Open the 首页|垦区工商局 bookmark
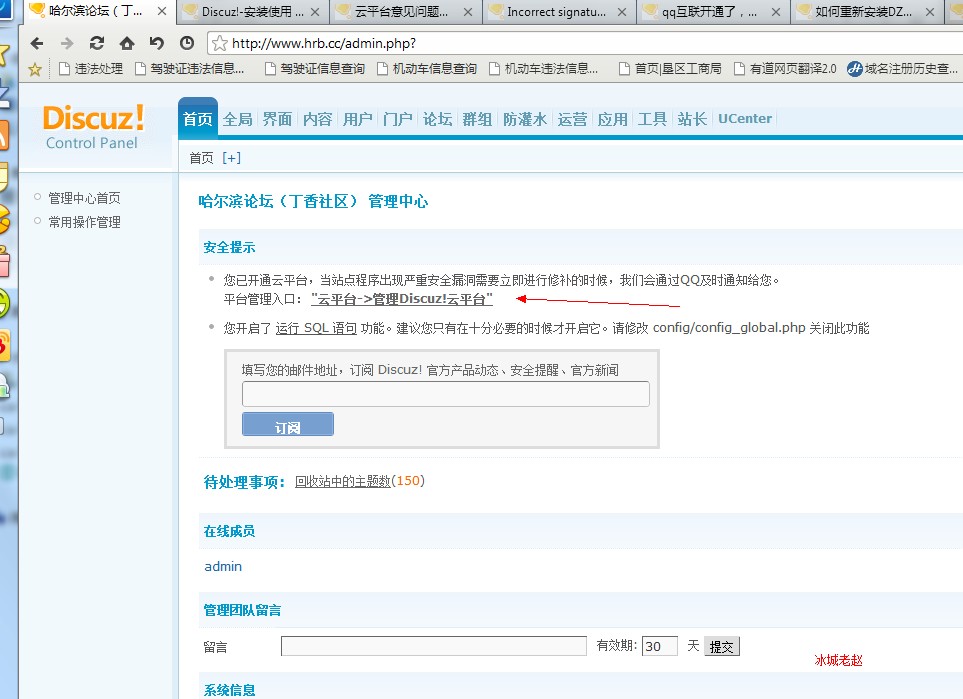Image resolution: width=963 pixels, height=699 pixels. tap(671, 69)
